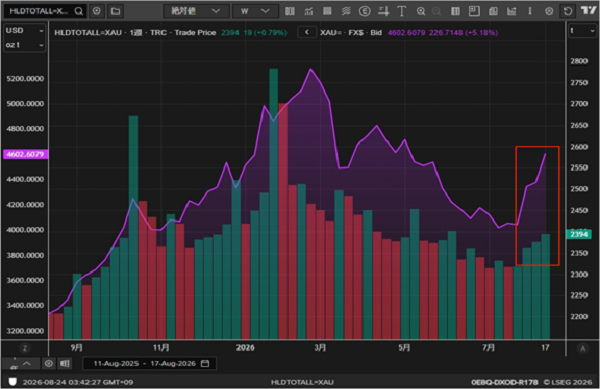Click the zoom out magnifier icon

436,11
